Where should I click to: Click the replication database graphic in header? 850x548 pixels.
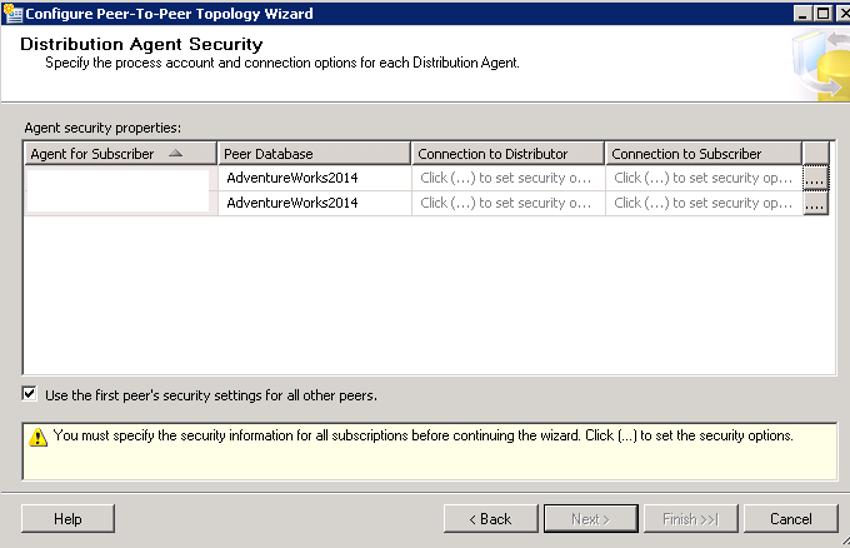click(x=821, y=64)
